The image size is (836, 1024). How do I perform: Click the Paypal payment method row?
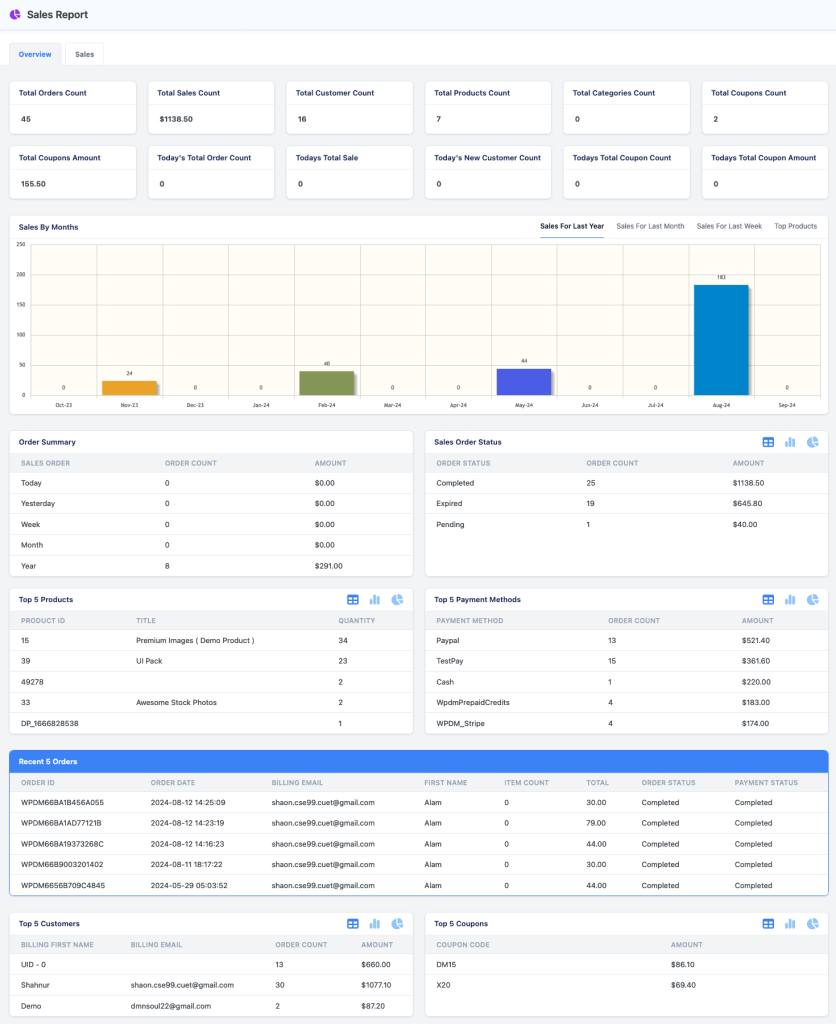coord(626,641)
